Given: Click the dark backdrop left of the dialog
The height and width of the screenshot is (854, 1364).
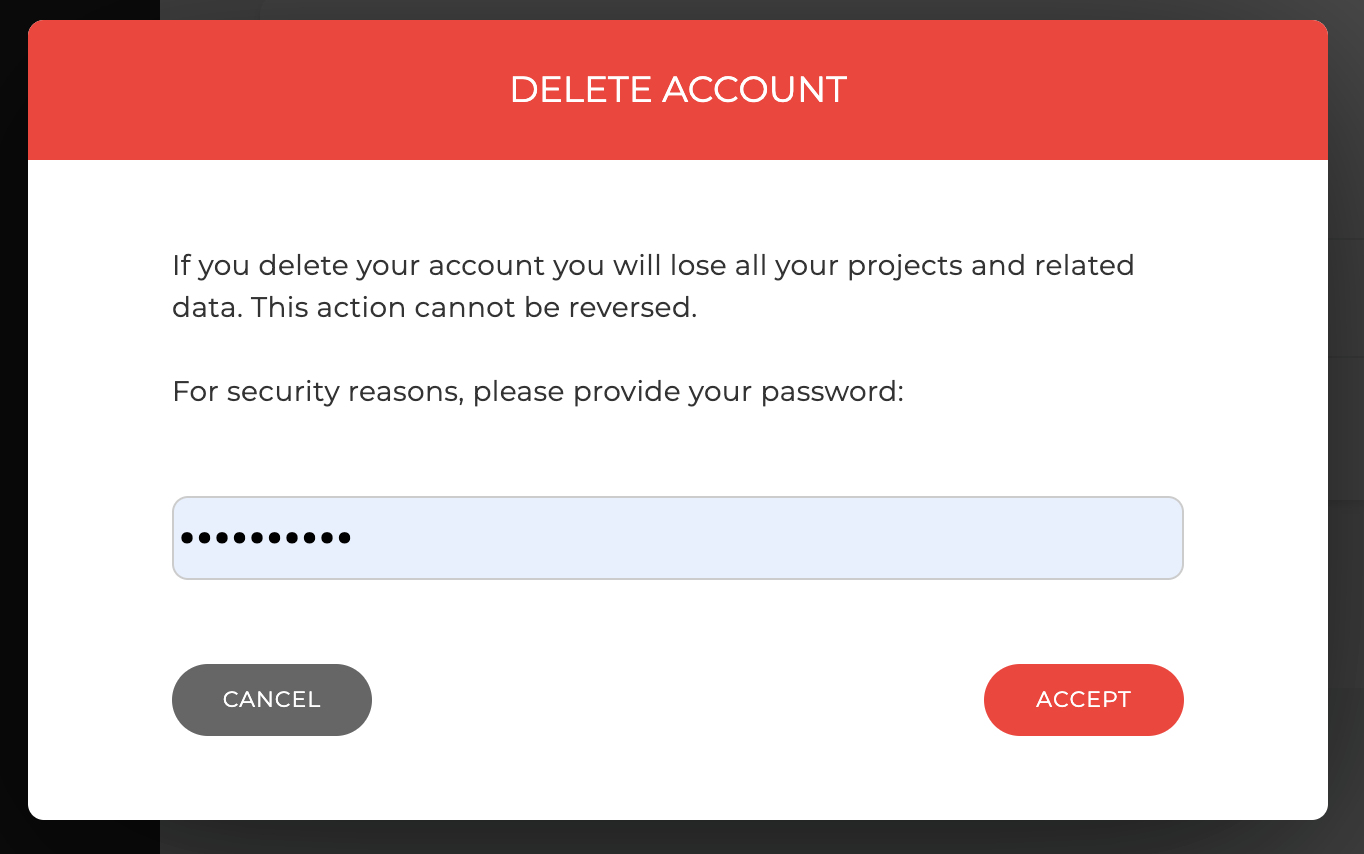Looking at the screenshot, I should (x=13, y=430).
